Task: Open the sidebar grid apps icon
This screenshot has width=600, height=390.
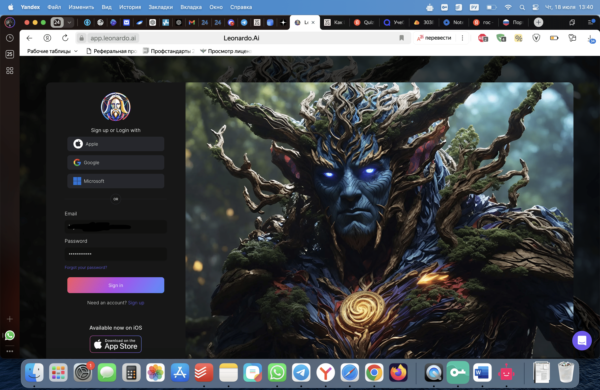Action: click(x=10, y=70)
